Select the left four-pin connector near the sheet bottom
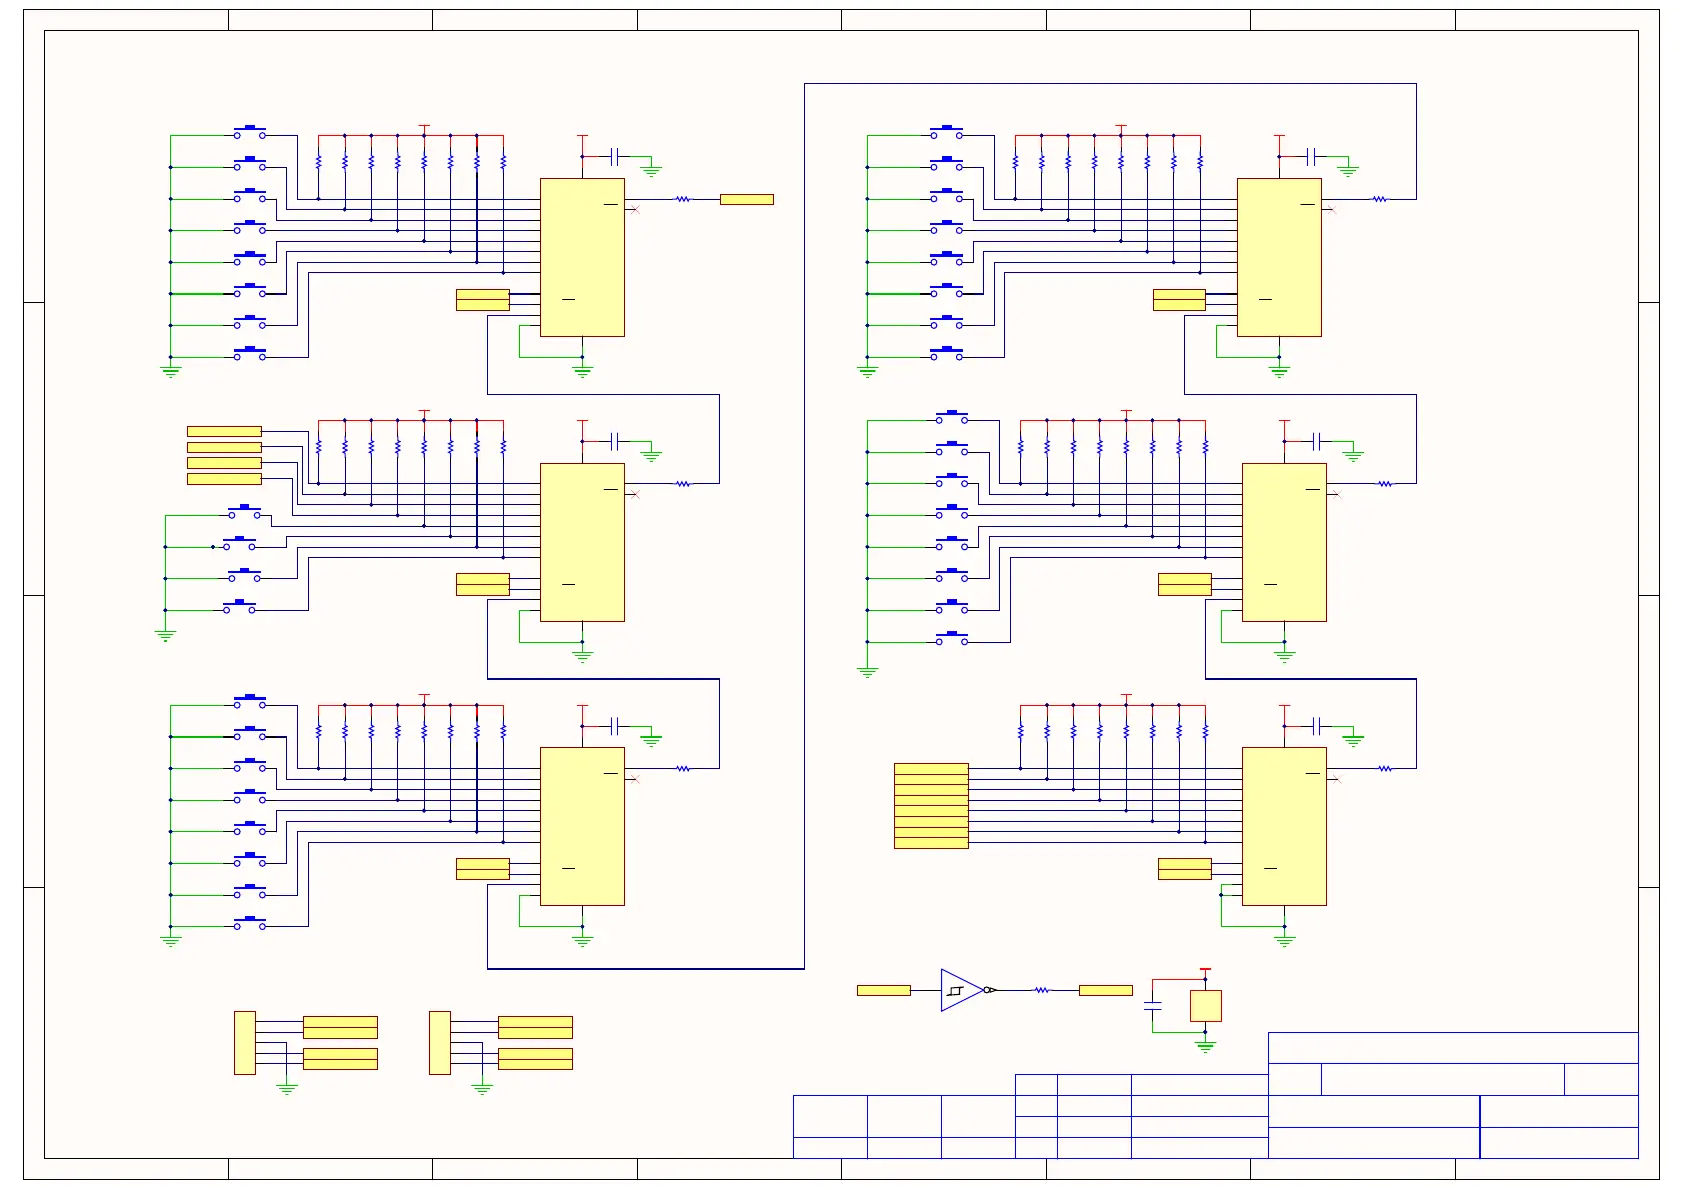Image resolution: width=1684 pixels, height=1190 pixels. pyautogui.click(x=245, y=1043)
